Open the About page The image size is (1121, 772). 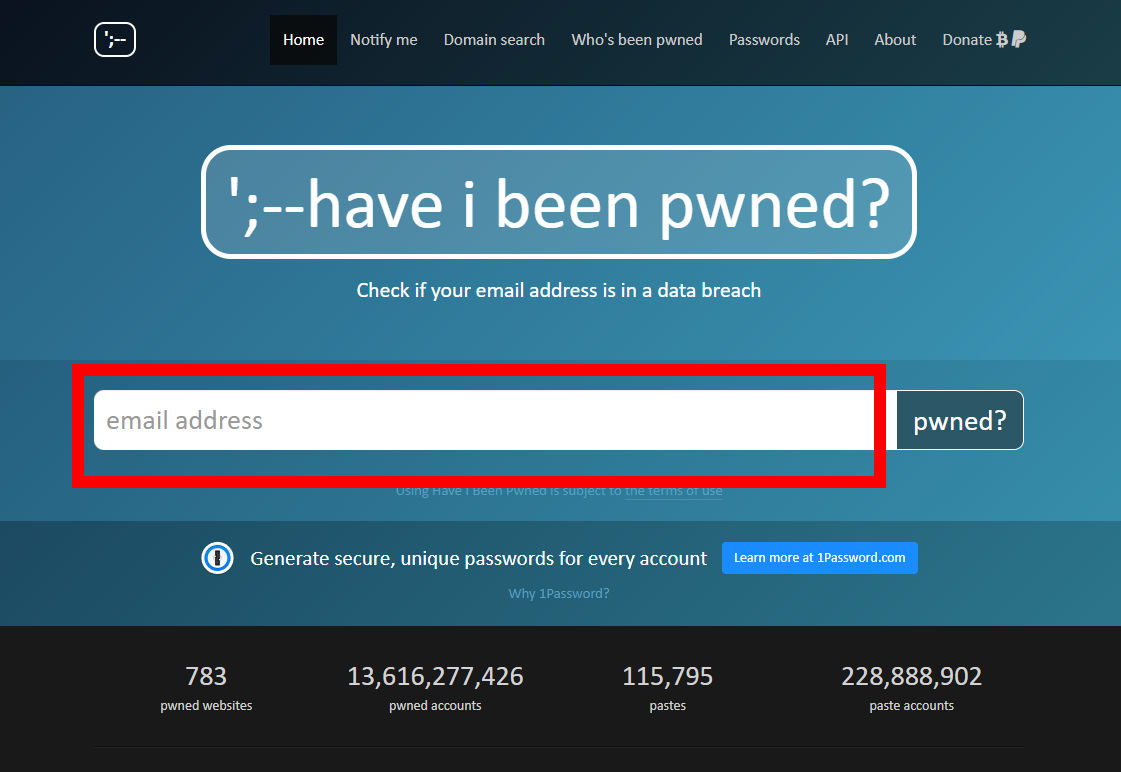[895, 40]
